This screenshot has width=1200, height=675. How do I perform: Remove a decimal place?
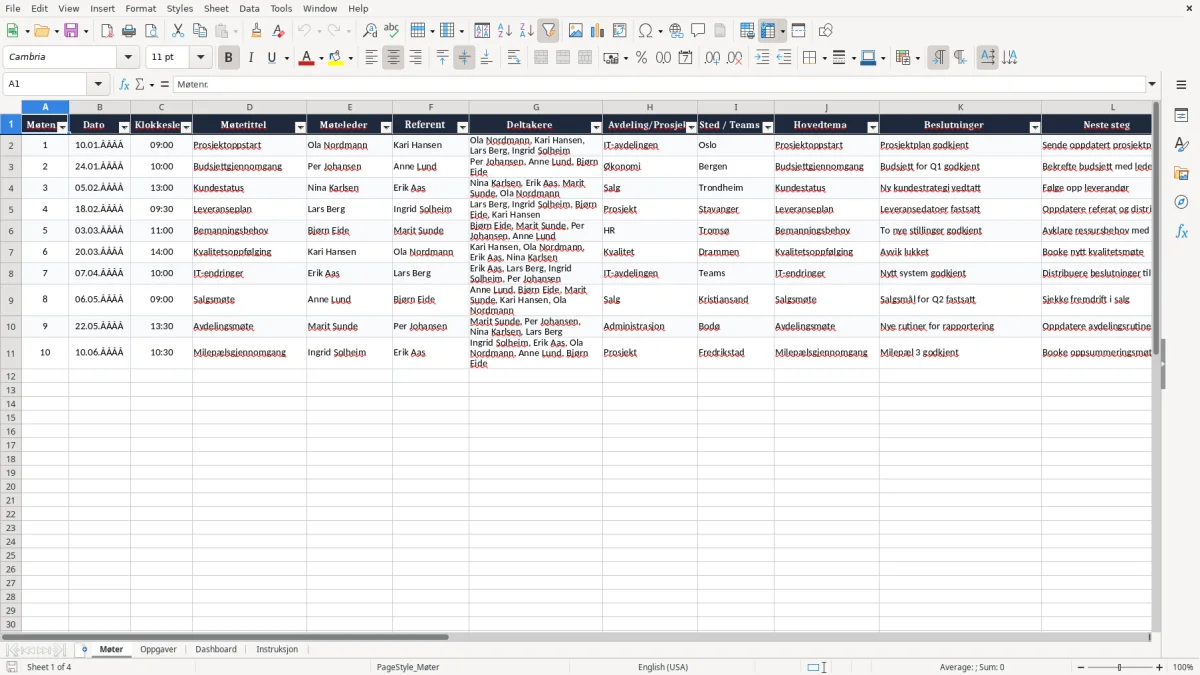click(x=735, y=58)
